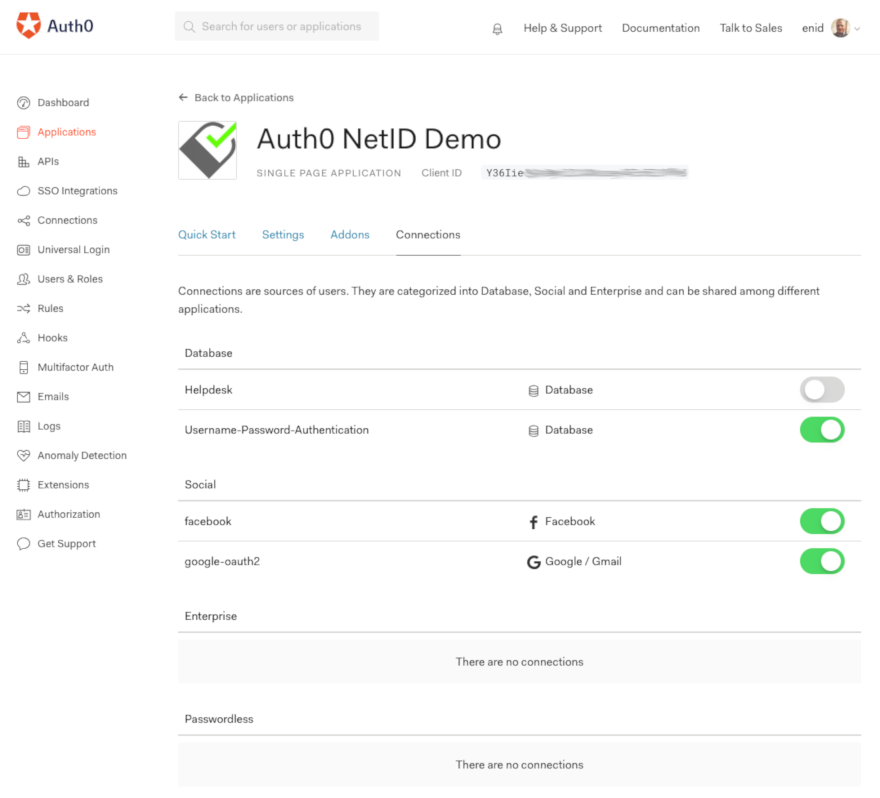Image resolution: width=880 pixels, height=798 pixels.
Task: Click the Users & Roles people icon
Action: (x=24, y=279)
